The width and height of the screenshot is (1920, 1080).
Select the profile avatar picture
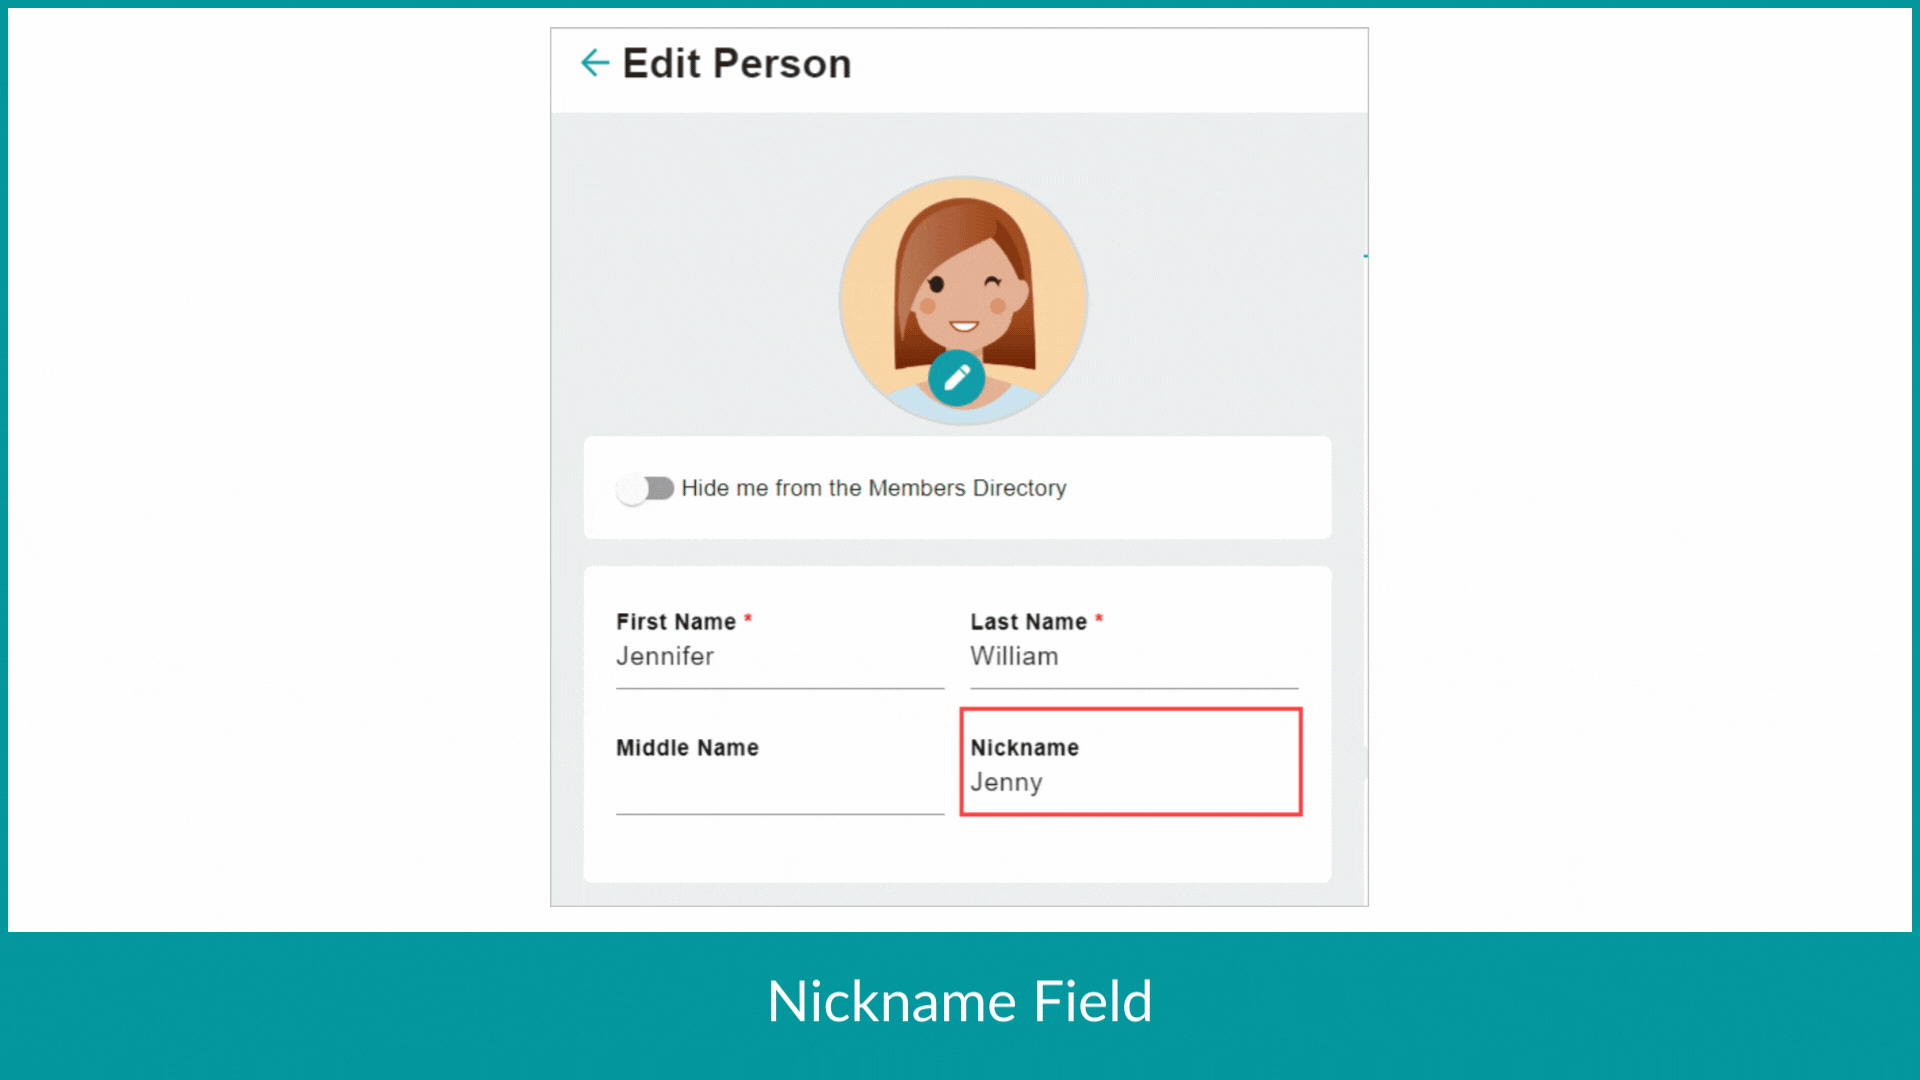963,300
